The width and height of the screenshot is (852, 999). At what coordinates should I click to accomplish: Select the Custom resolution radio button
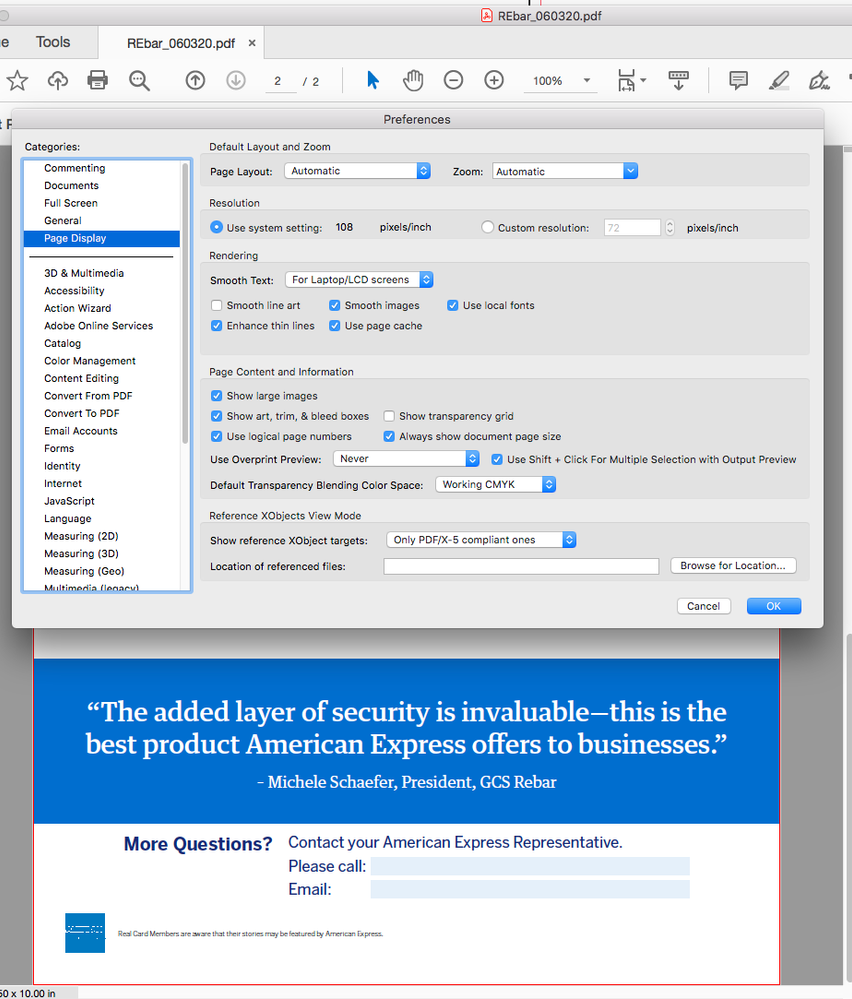click(487, 227)
